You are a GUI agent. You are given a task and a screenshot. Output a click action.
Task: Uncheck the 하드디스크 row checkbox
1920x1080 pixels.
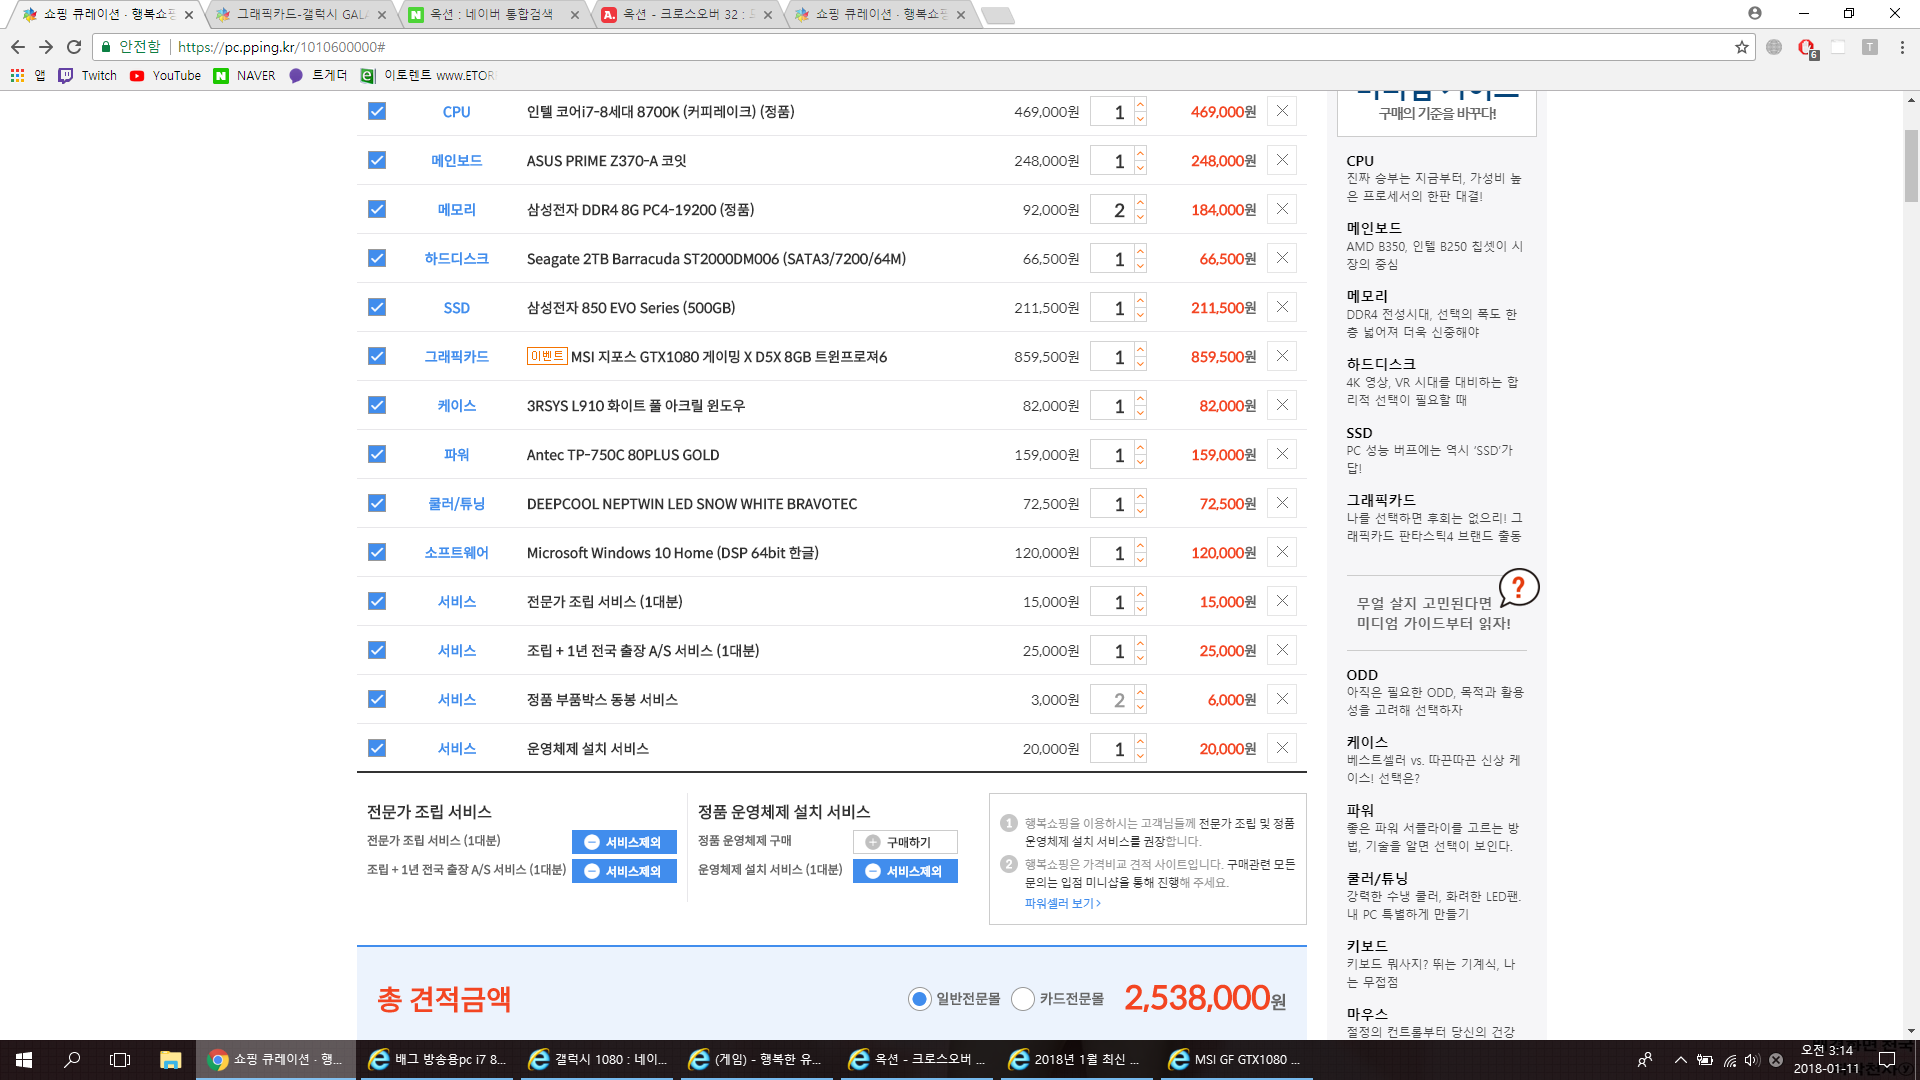(377, 258)
